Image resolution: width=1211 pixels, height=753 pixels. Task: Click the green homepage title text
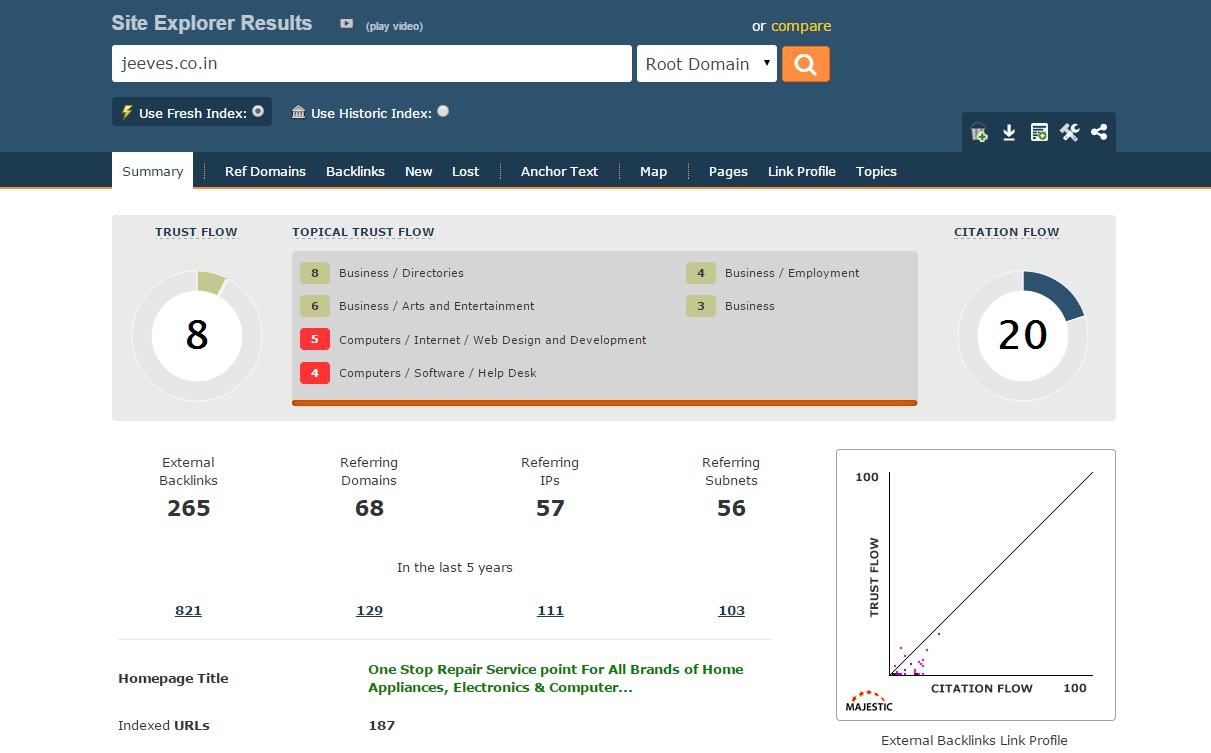click(x=556, y=678)
